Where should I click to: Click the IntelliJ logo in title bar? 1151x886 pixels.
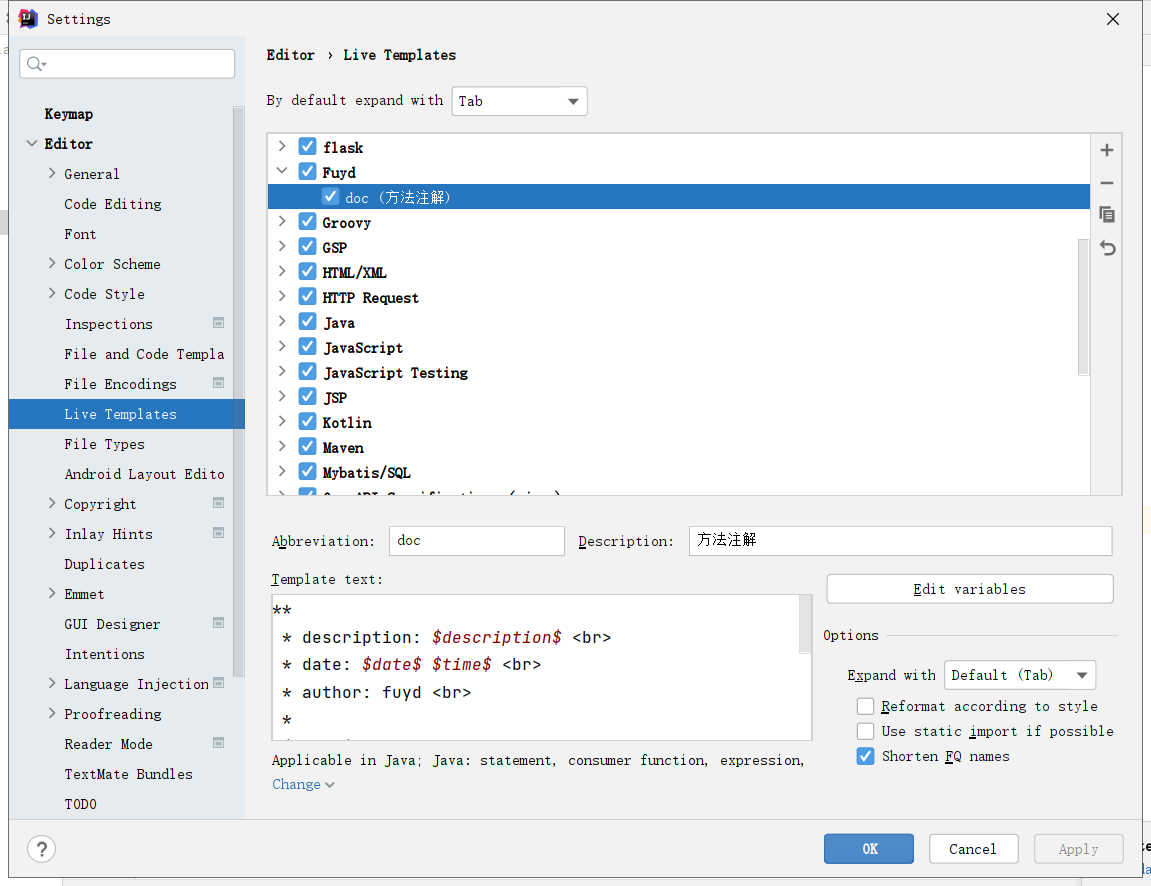coord(28,18)
